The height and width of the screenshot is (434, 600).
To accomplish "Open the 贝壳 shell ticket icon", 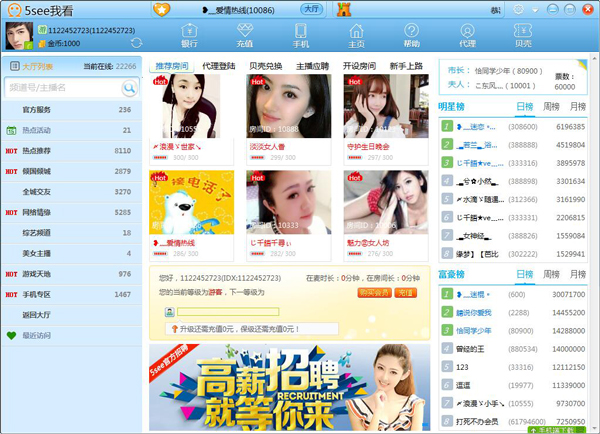I will pyautogui.click(x=523, y=36).
